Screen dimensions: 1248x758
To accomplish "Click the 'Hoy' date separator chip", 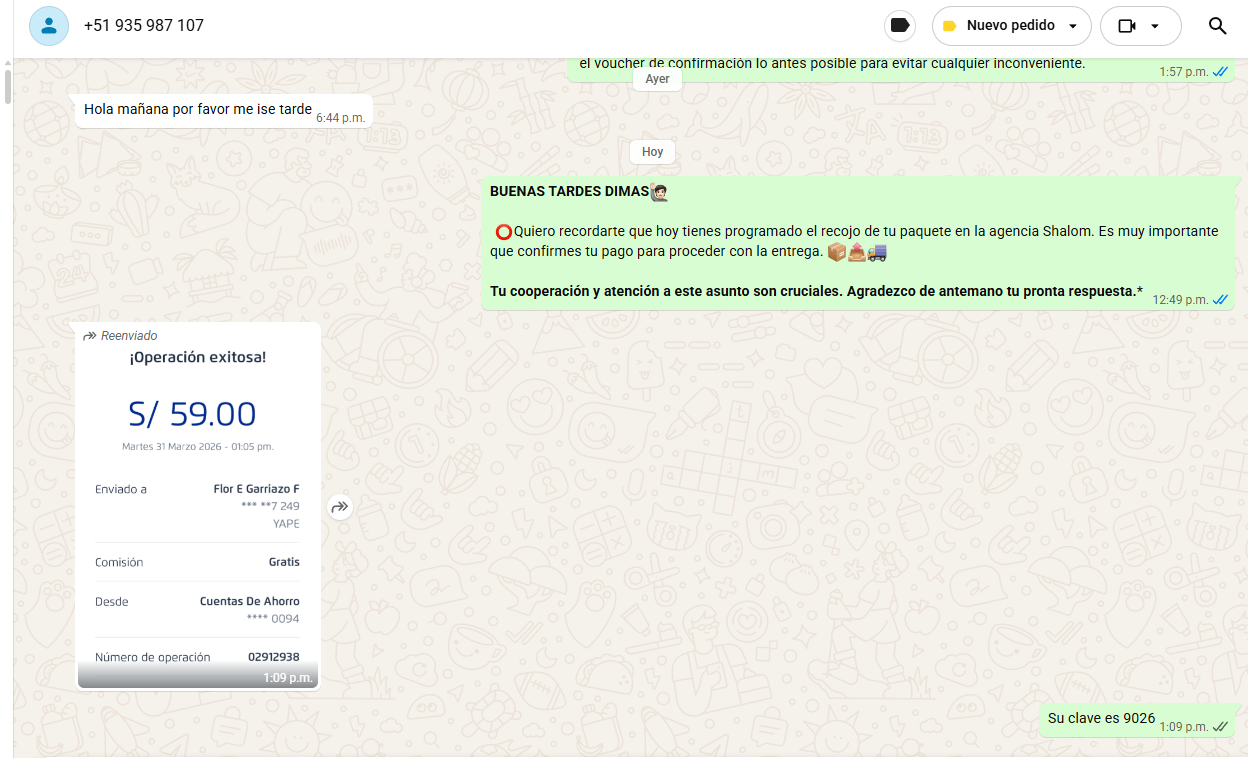I will coord(652,152).
